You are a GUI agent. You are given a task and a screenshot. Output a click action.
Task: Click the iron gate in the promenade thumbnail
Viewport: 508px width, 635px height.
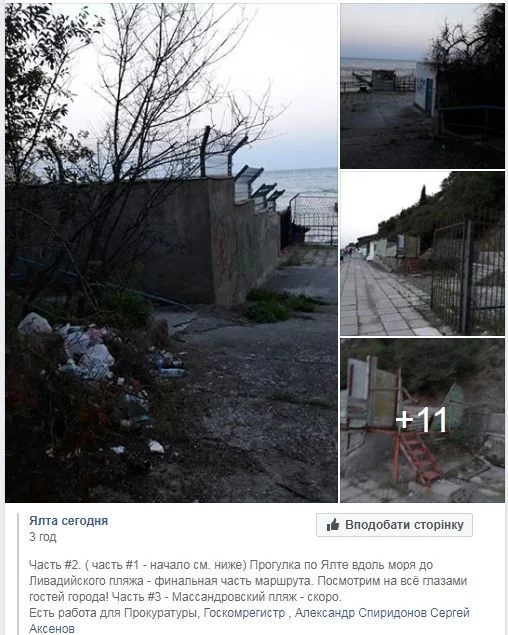[466, 275]
